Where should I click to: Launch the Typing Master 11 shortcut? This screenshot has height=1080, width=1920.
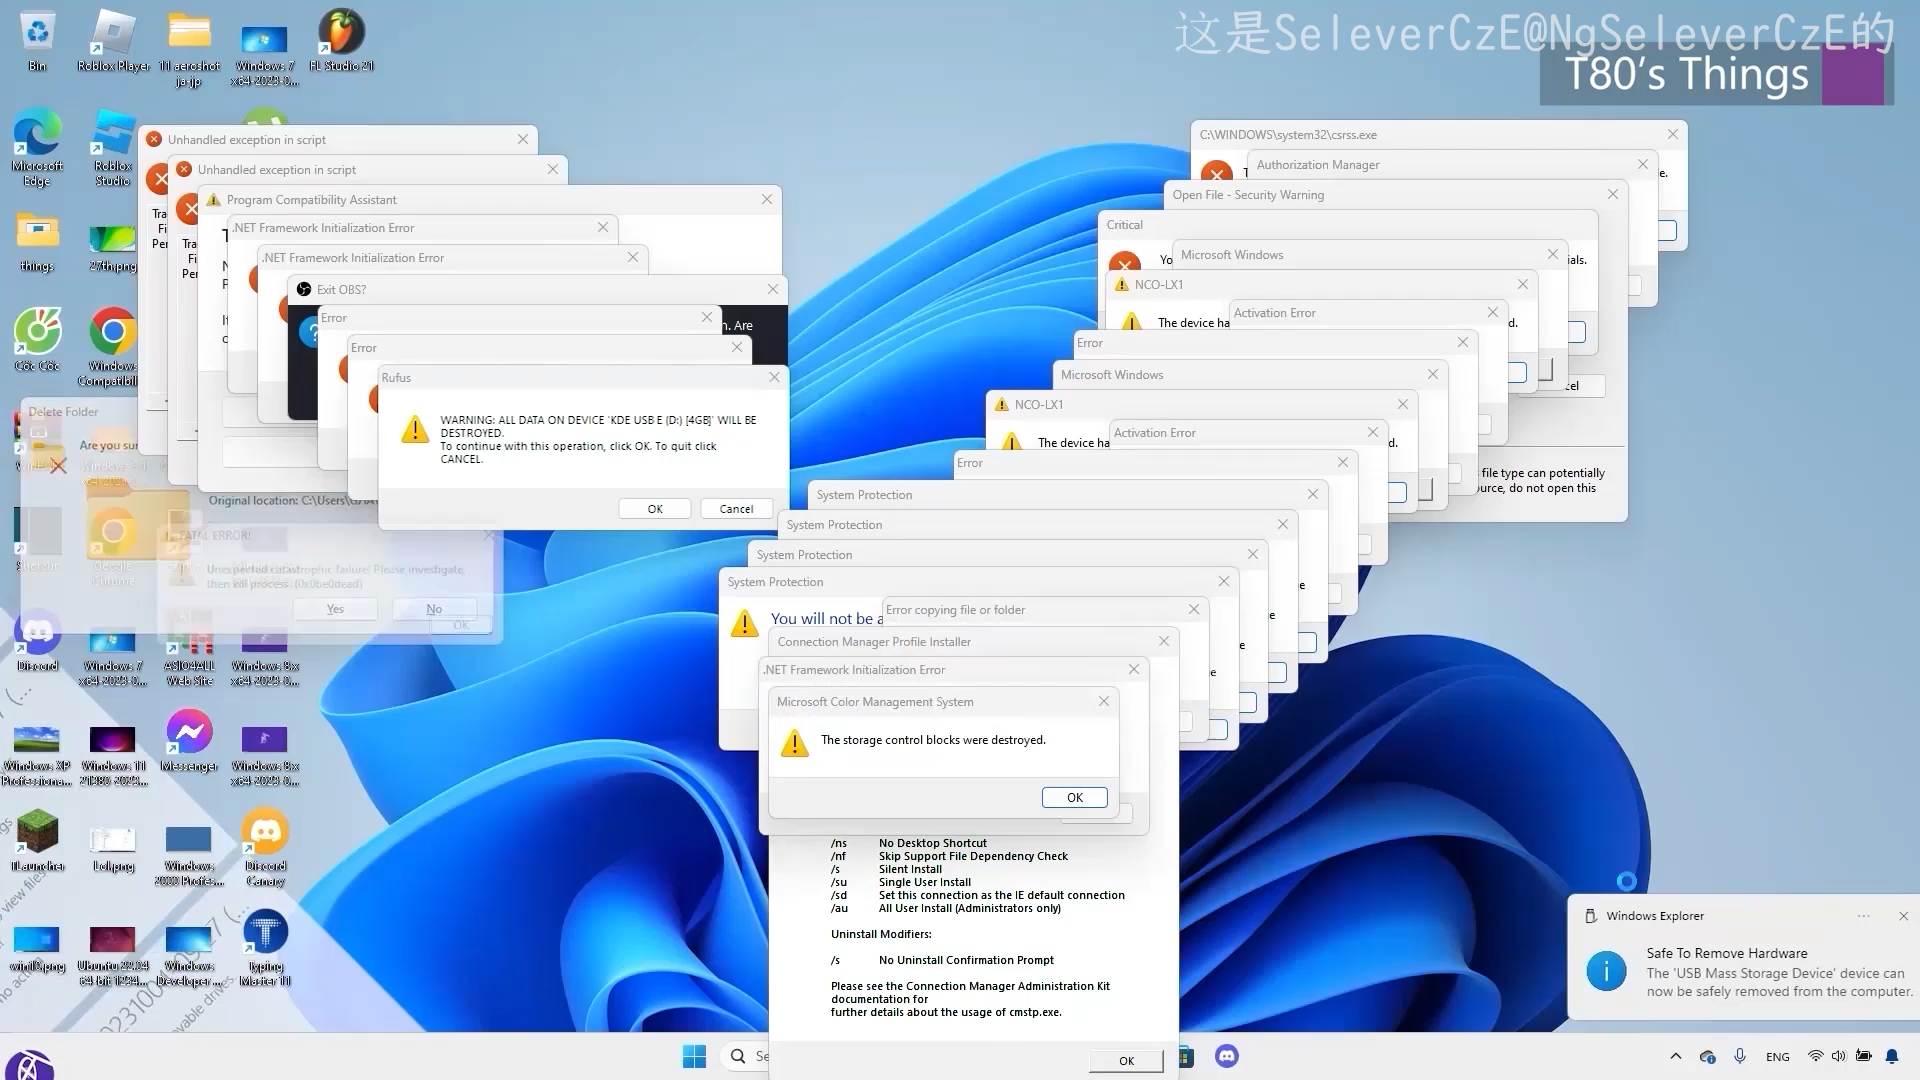[265, 947]
